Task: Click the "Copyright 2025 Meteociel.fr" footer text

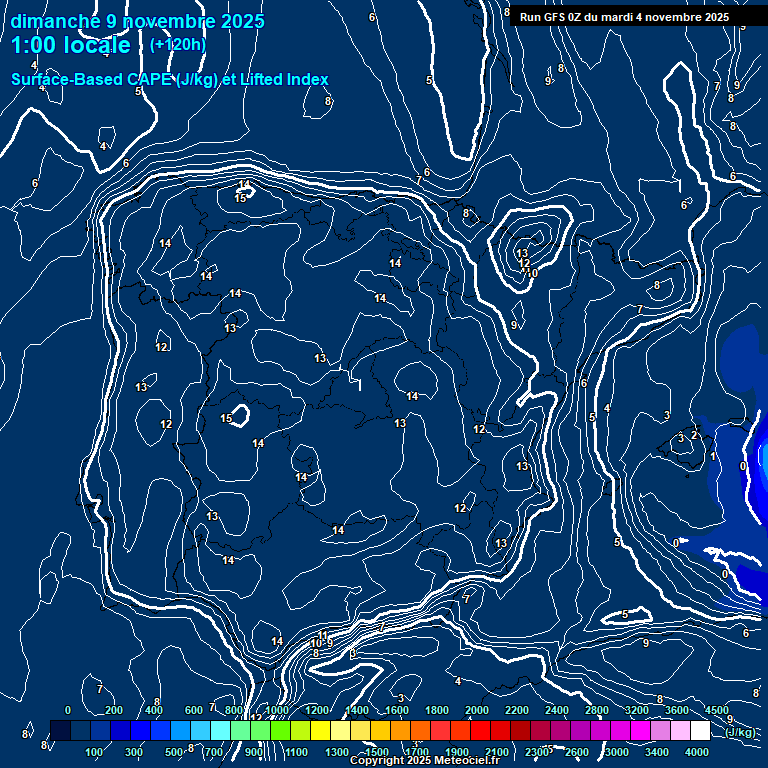Action: coord(425,760)
